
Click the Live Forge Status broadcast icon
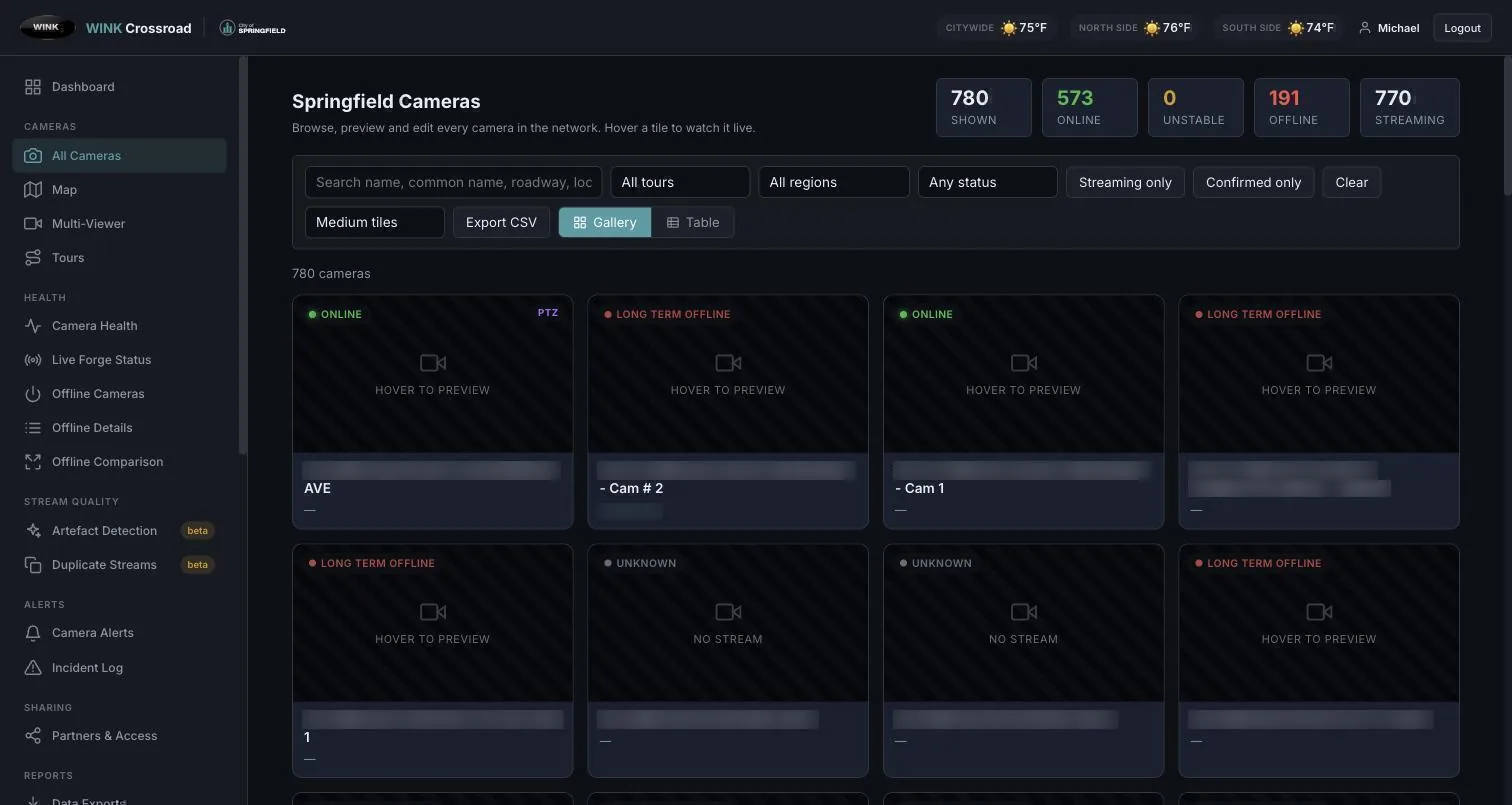point(33,360)
